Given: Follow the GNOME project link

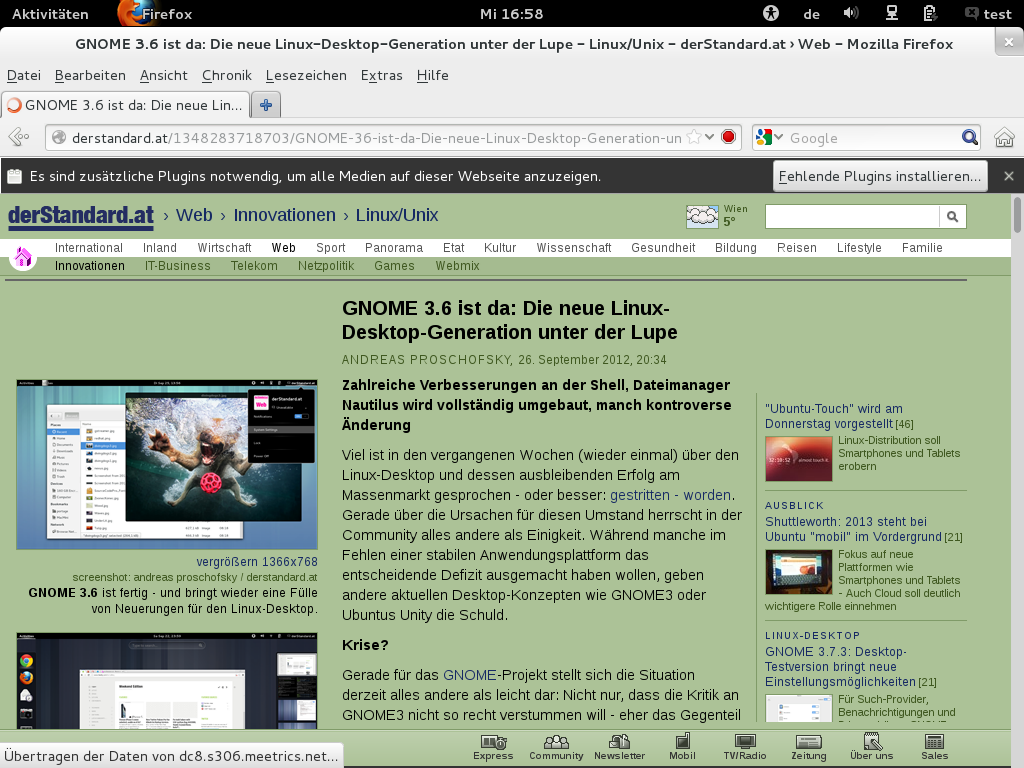Looking at the screenshot, I should tap(470, 675).
